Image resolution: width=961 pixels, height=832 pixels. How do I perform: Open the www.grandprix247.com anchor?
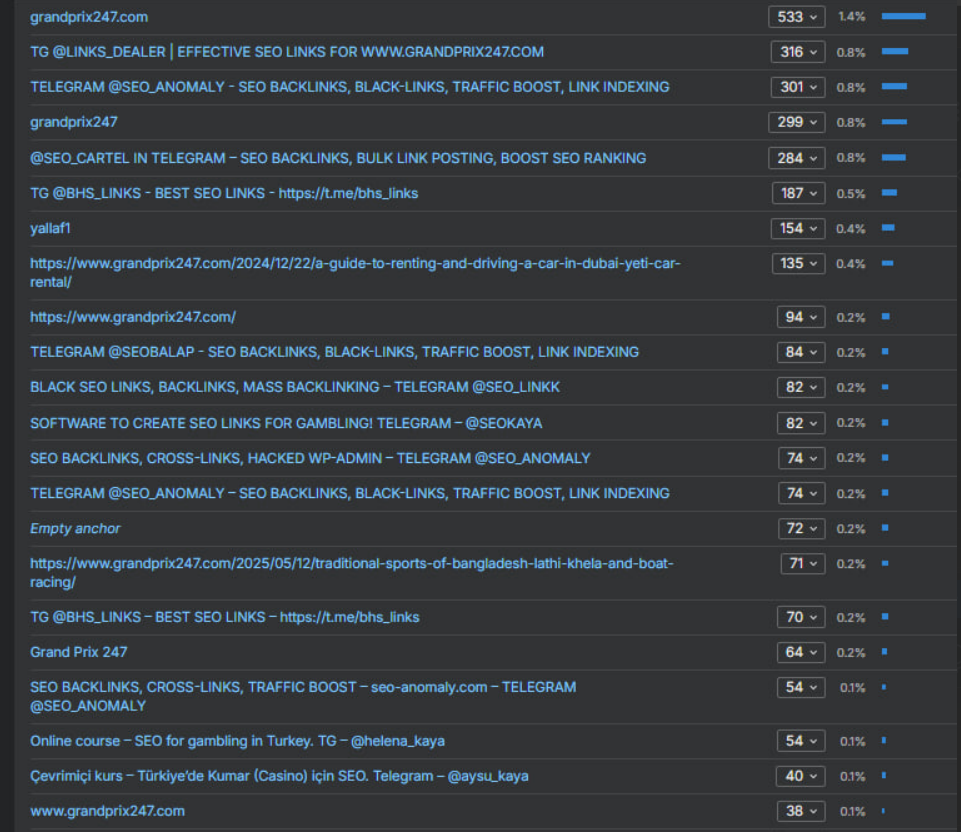pos(107,811)
